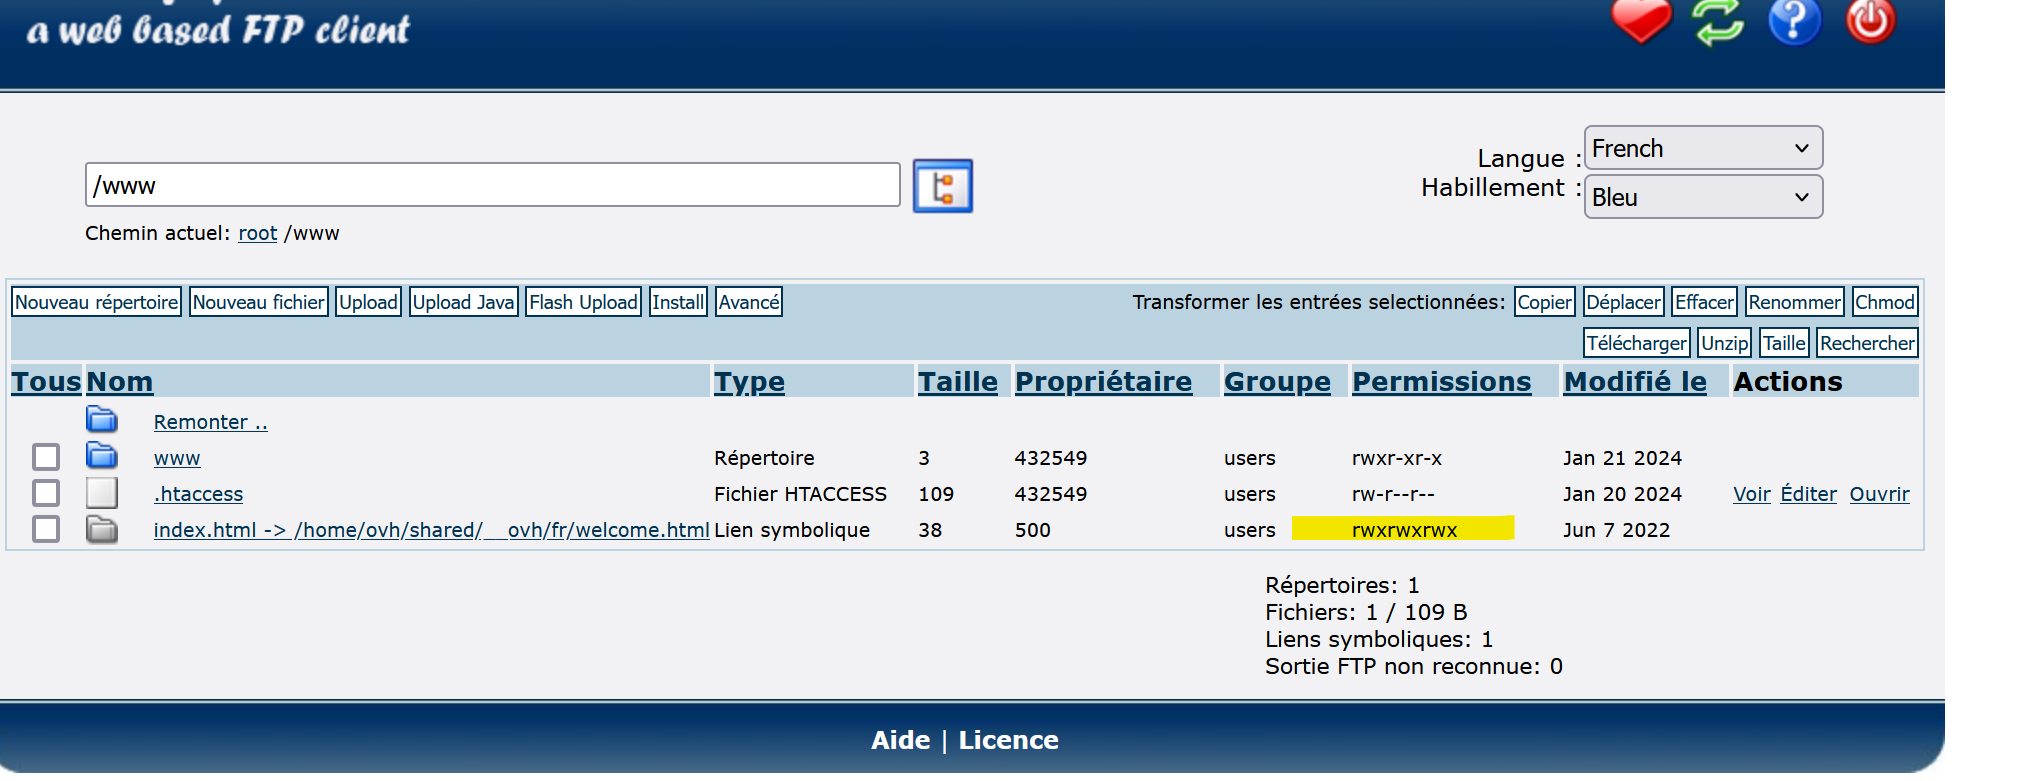Click the red heart bookmark icon
The width and height of the screenshot is (2030, 781).
point(1641,21)
